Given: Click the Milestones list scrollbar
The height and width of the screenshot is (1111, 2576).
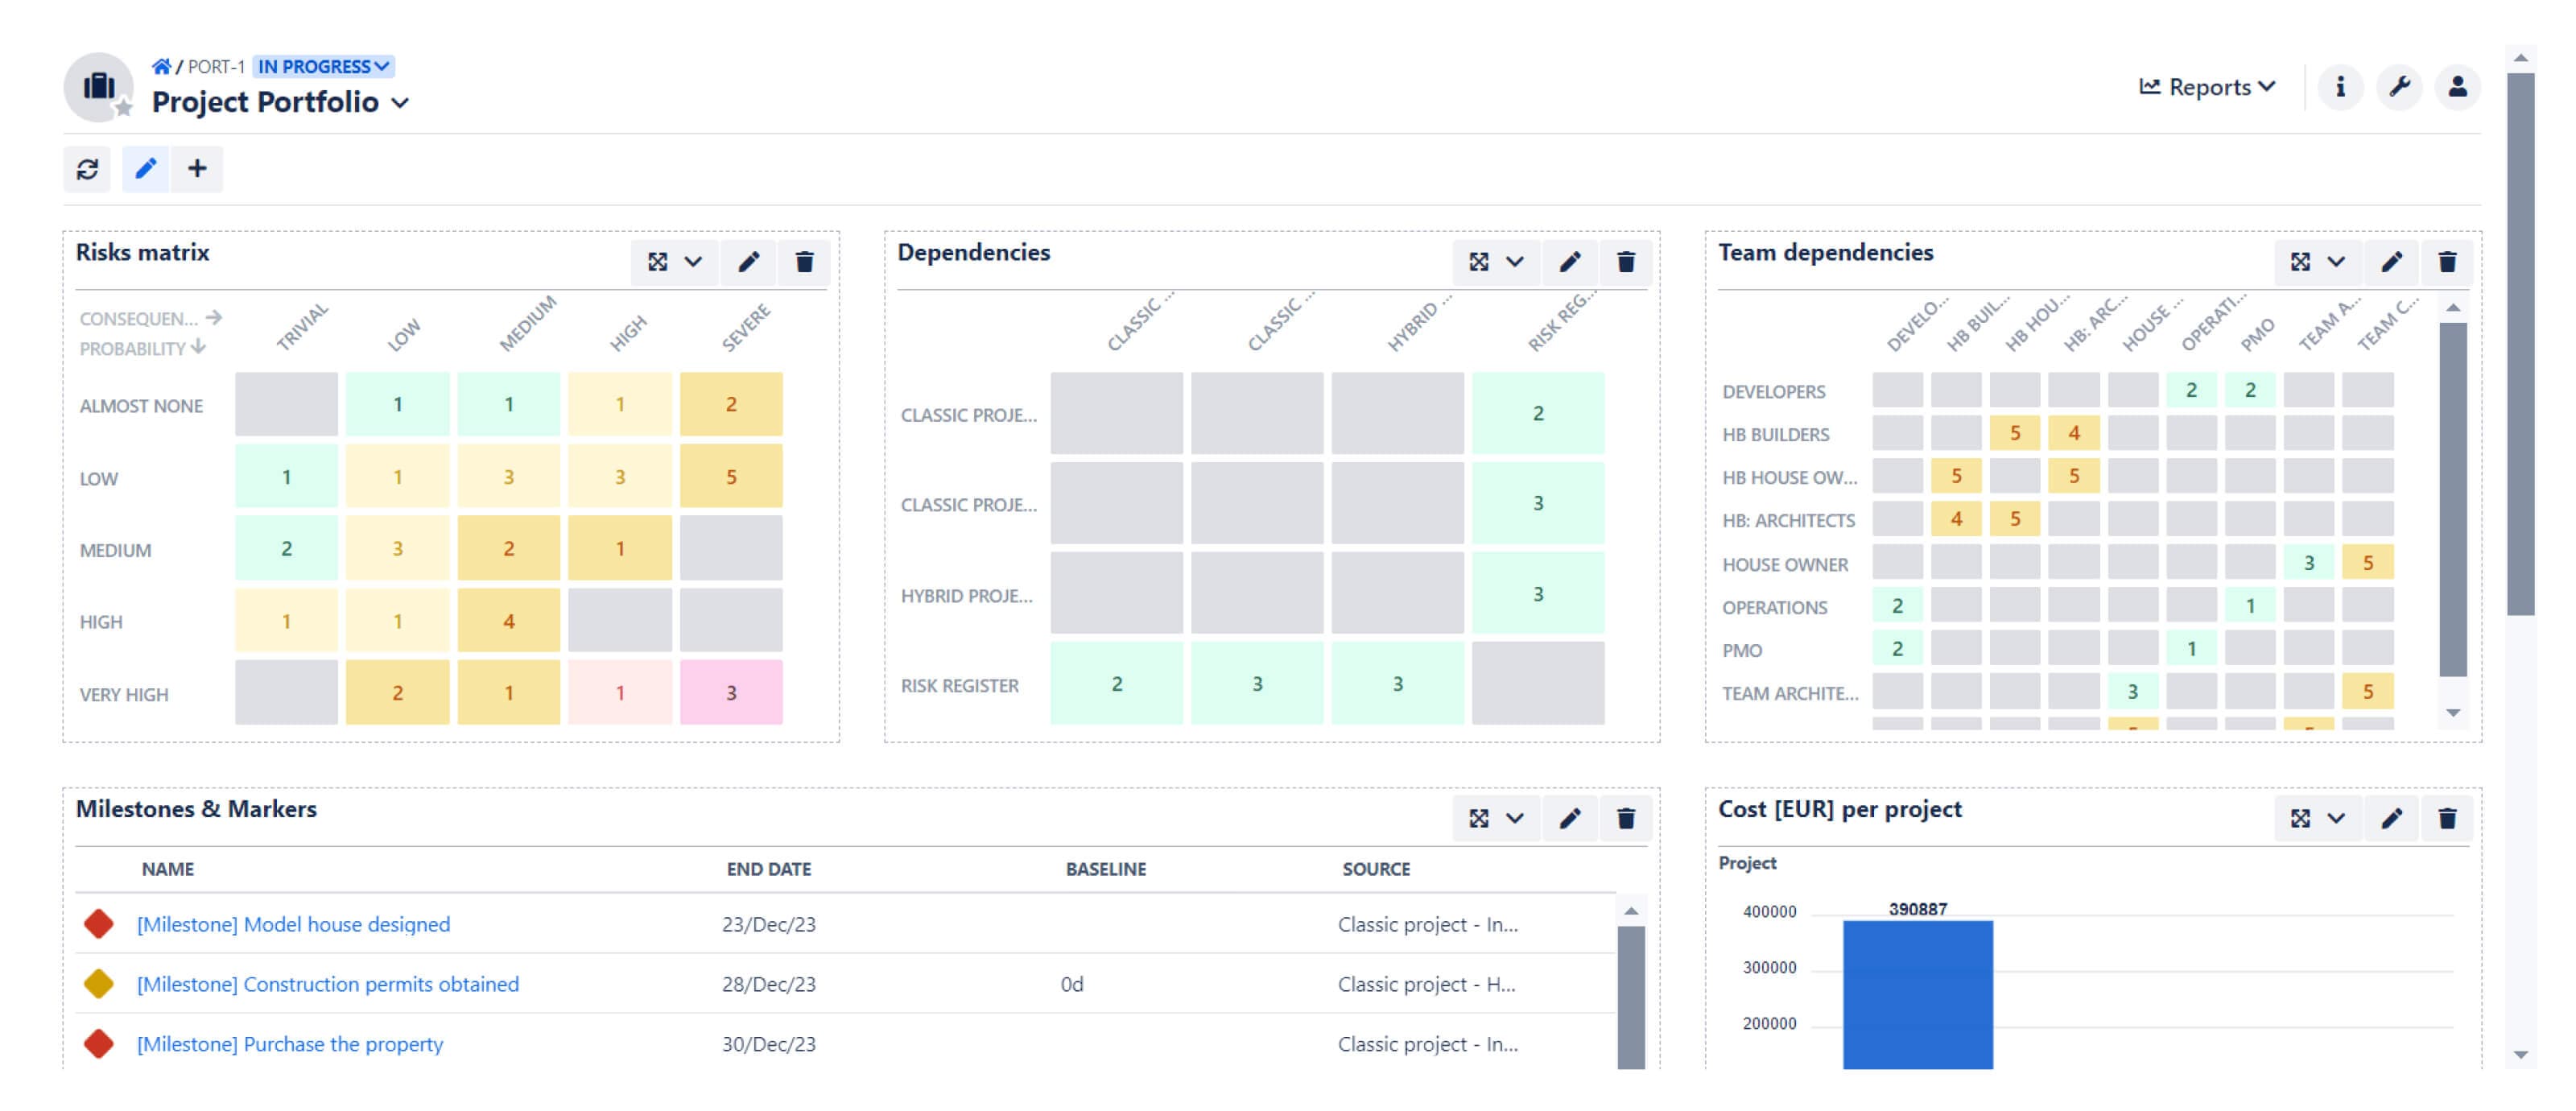Looking at the screenshot, I should pos(1631,998).
